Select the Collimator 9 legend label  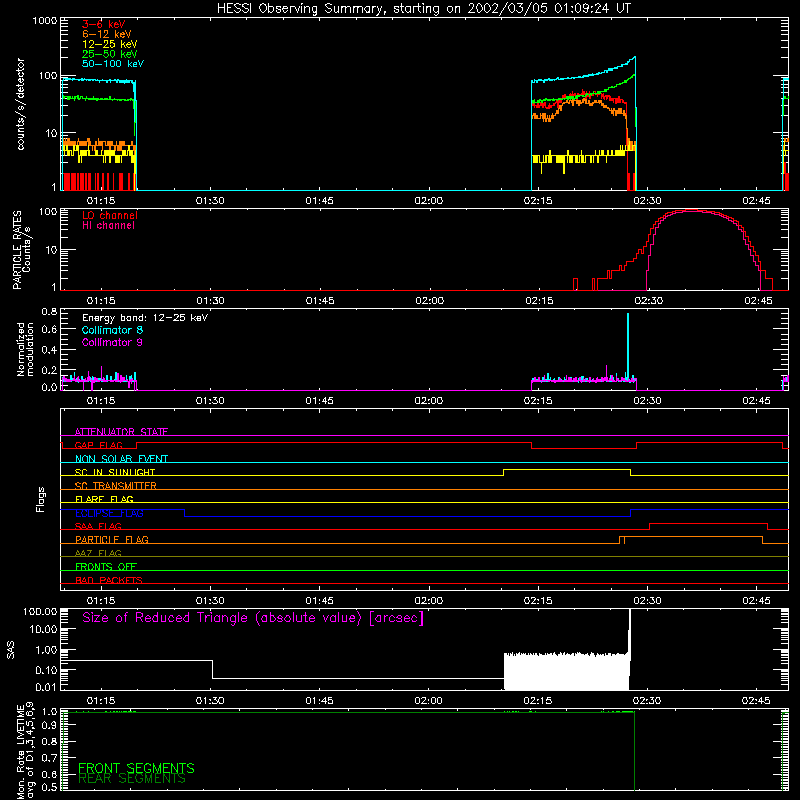point(112,342)
